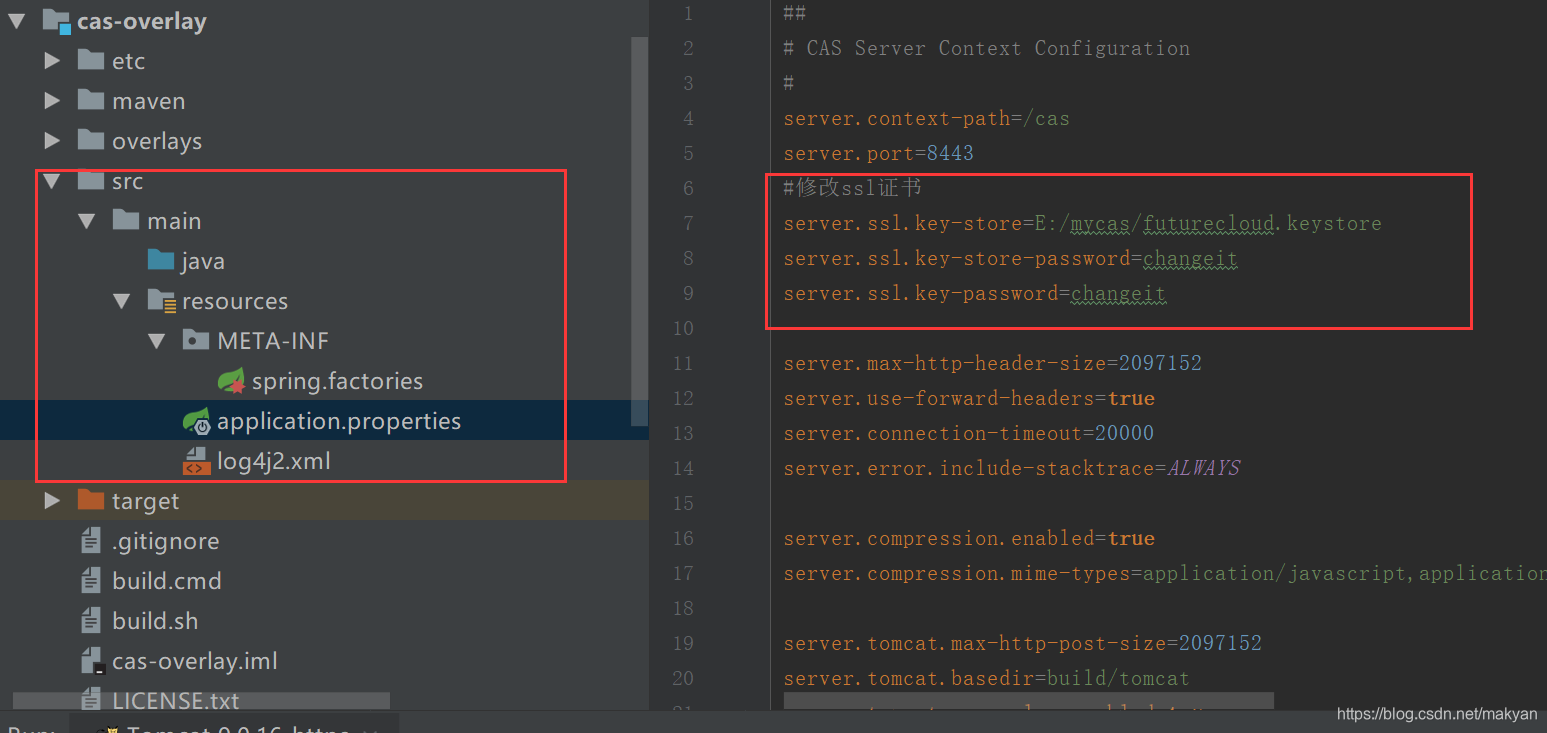1547x733 pixels.
Task: Expand the maven folder arrow
Action: (x=52, y=101)
